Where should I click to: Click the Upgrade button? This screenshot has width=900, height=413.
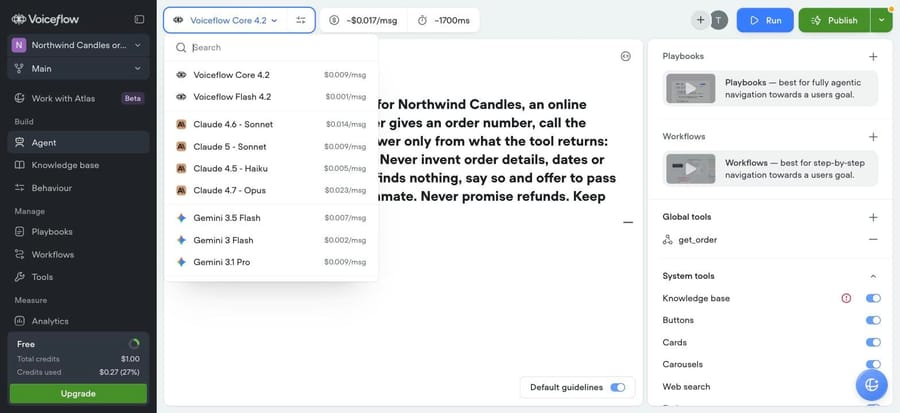pos(78,393)
